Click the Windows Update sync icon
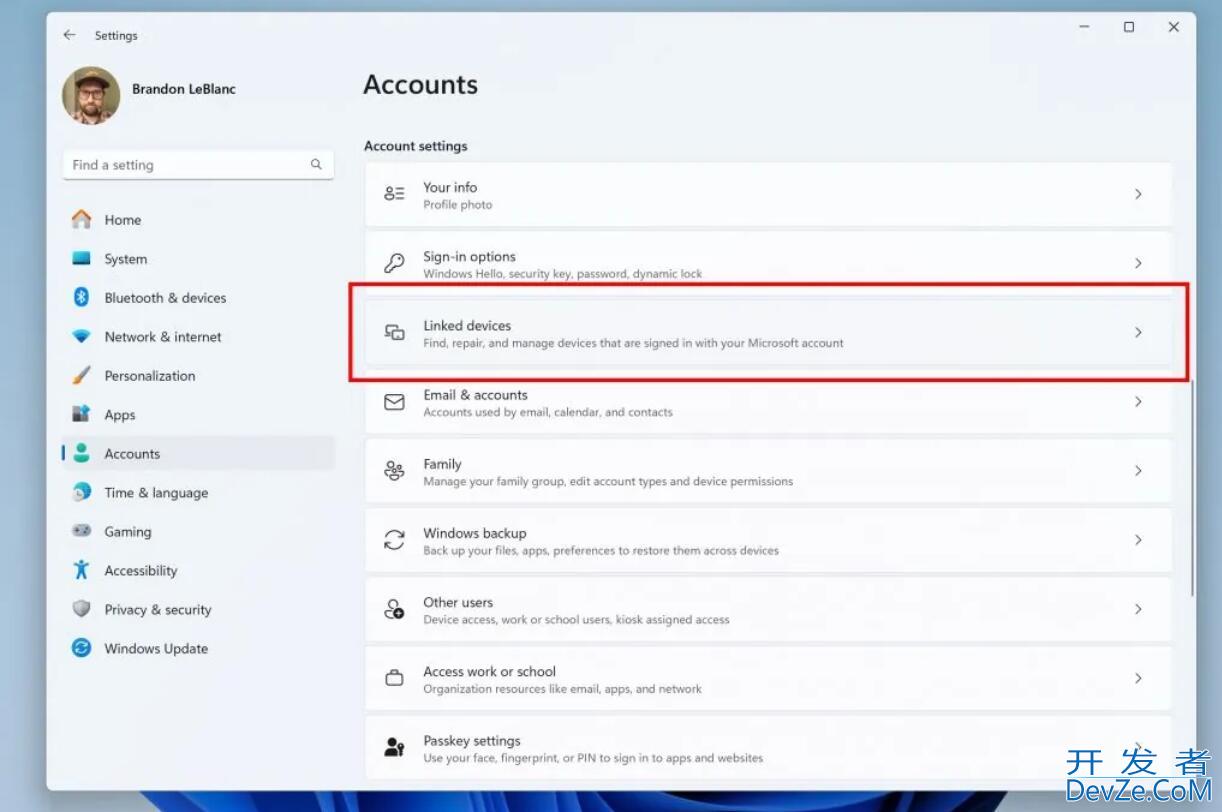The height and width of the screenshot is (812, 1222). pyautogui.click(x=81, y=649)
